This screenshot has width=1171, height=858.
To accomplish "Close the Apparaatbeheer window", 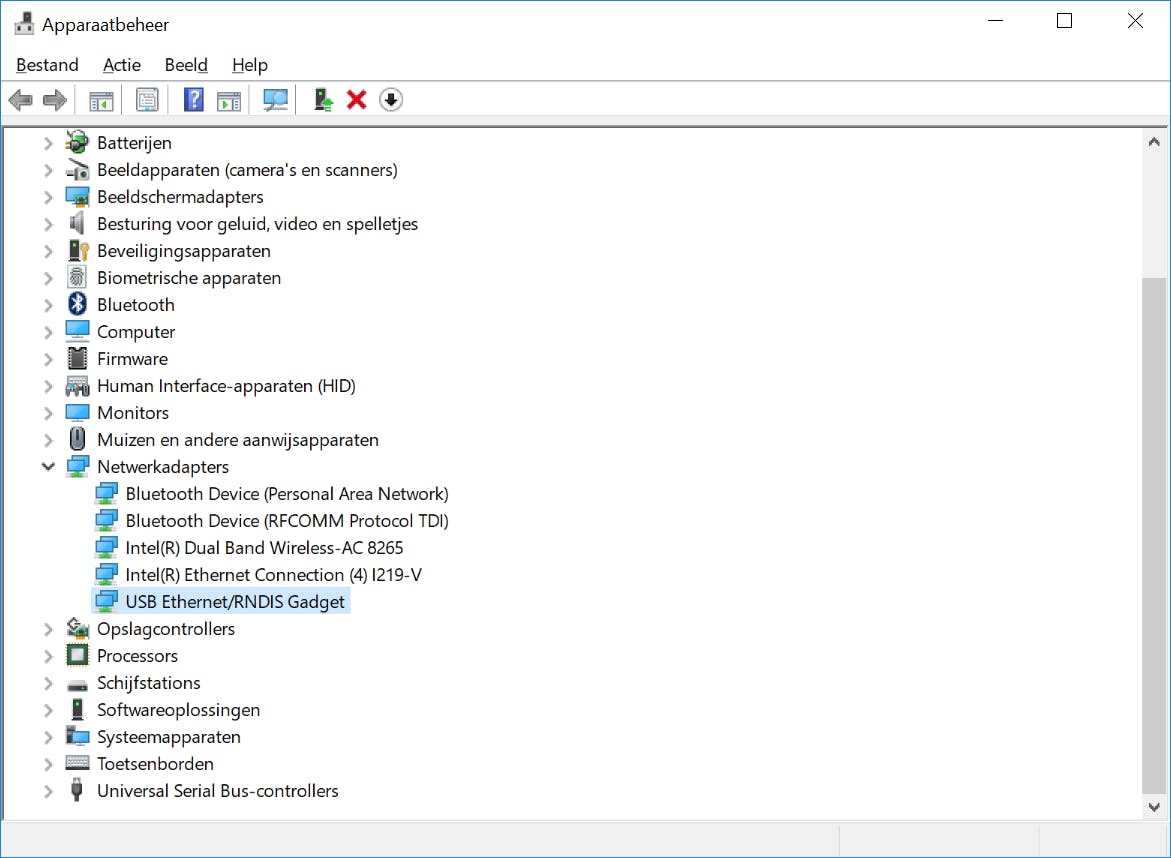I will pyautogui.click(x=1135, y=21).
